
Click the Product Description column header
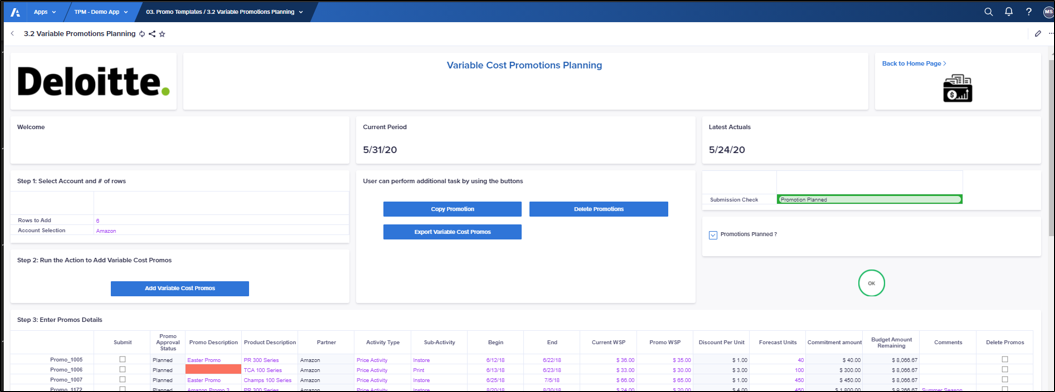pyautogui.click(x=269, y=342)
